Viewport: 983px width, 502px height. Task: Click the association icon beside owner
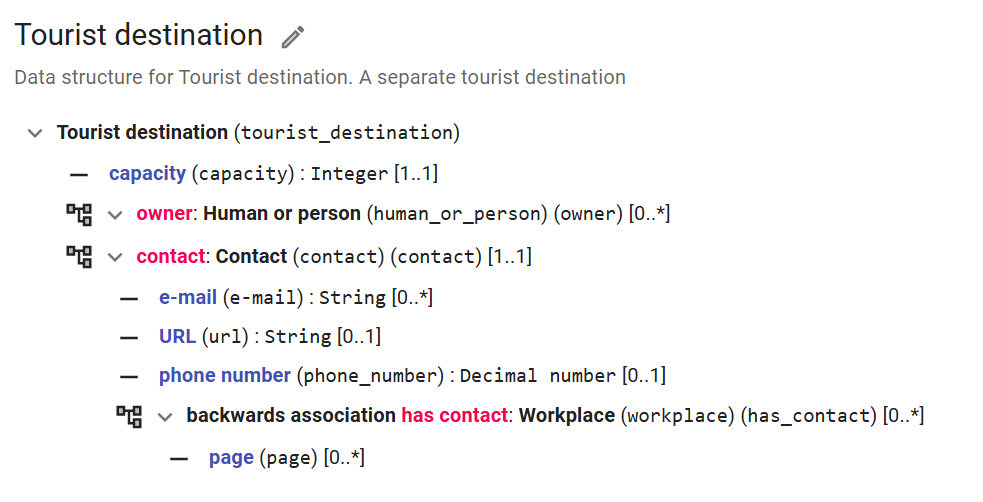point(79,214)
